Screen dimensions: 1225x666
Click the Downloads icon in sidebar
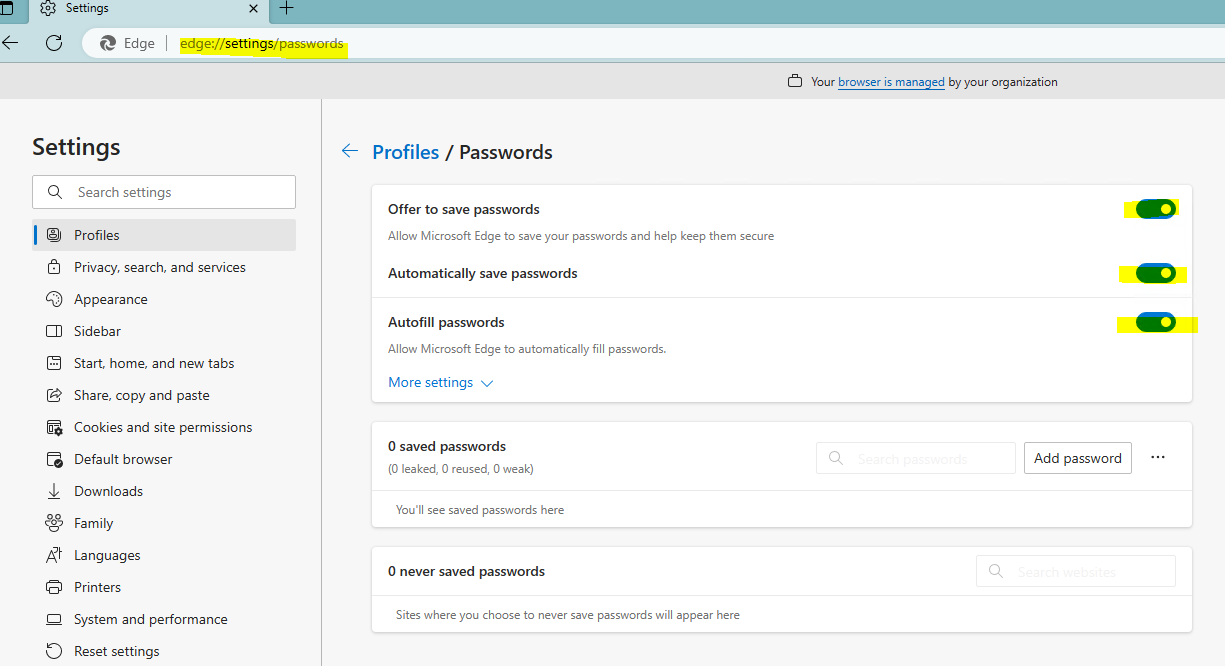click(54, 491)
